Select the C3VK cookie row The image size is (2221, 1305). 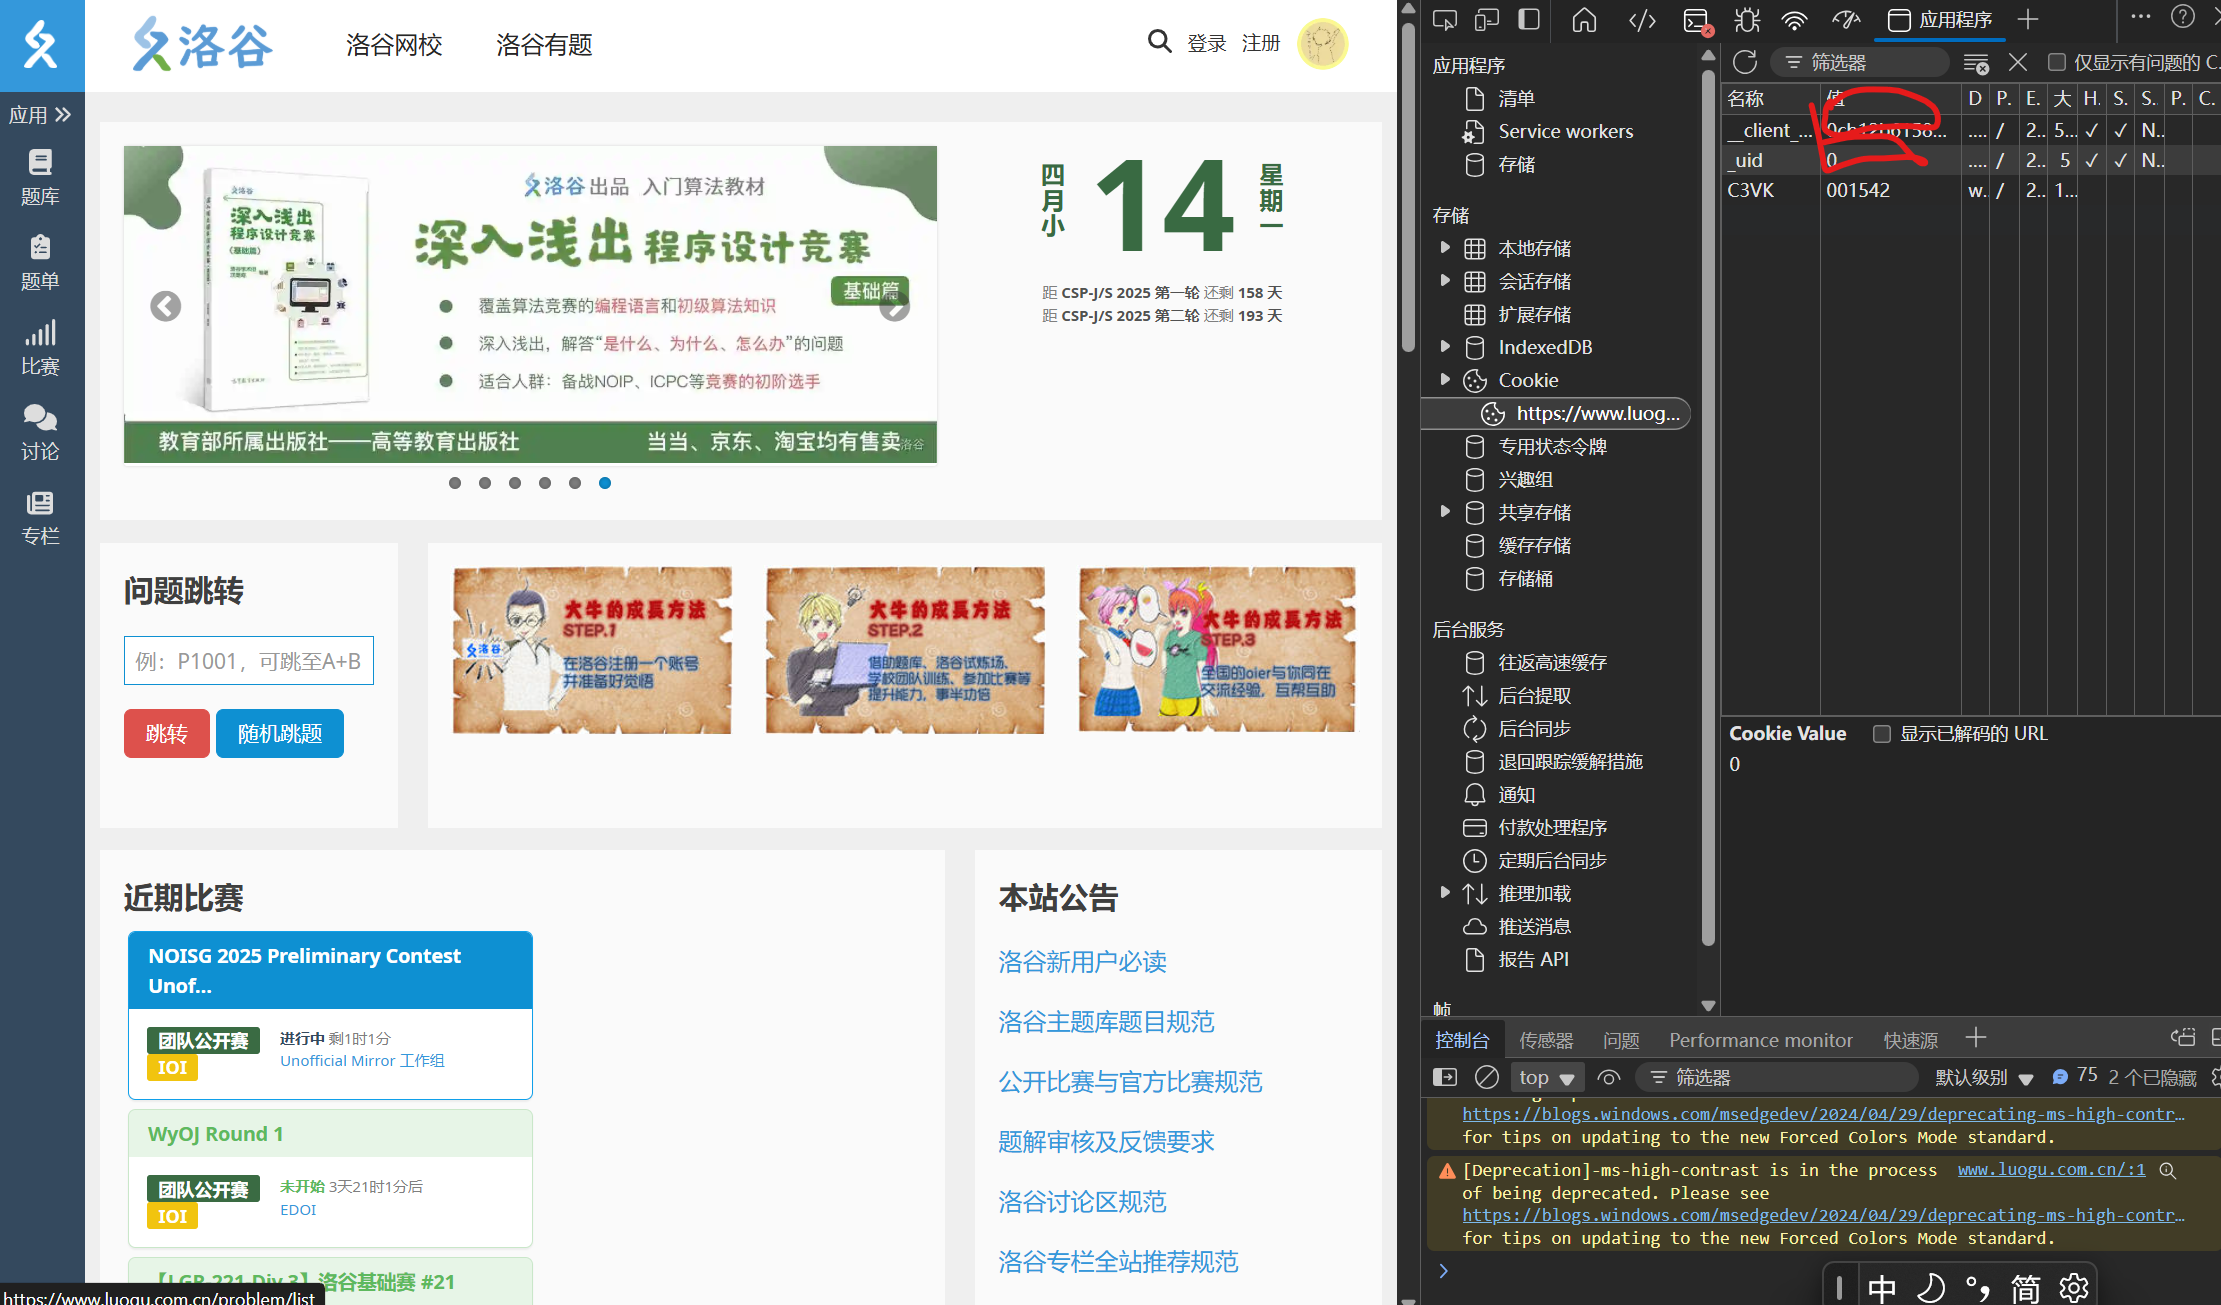click(x=1970, y=190)
